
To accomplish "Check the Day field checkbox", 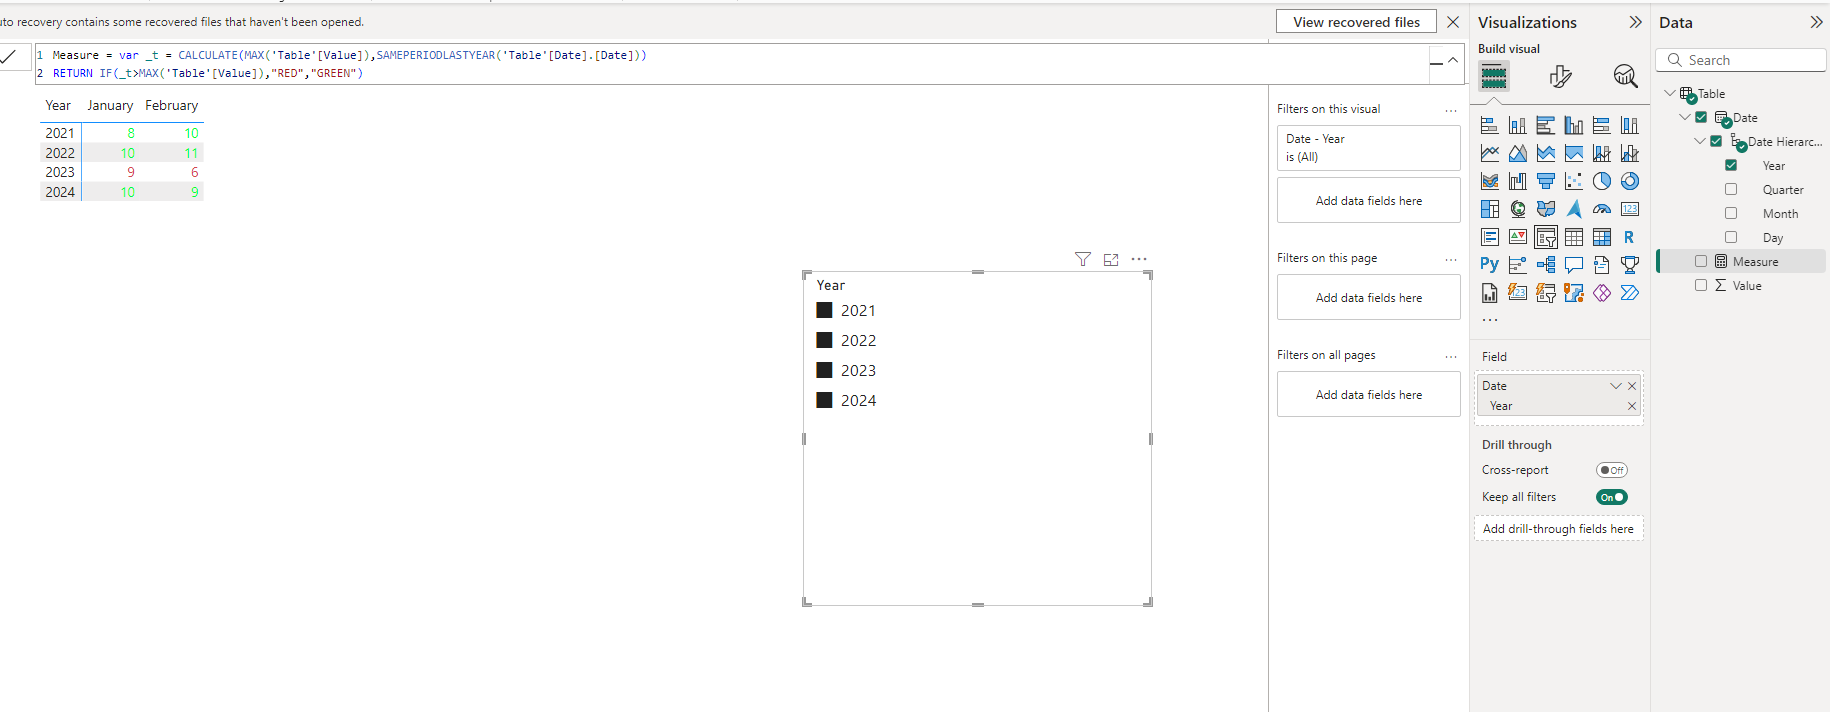I will pyautogui.click(x=1731, y=237).
